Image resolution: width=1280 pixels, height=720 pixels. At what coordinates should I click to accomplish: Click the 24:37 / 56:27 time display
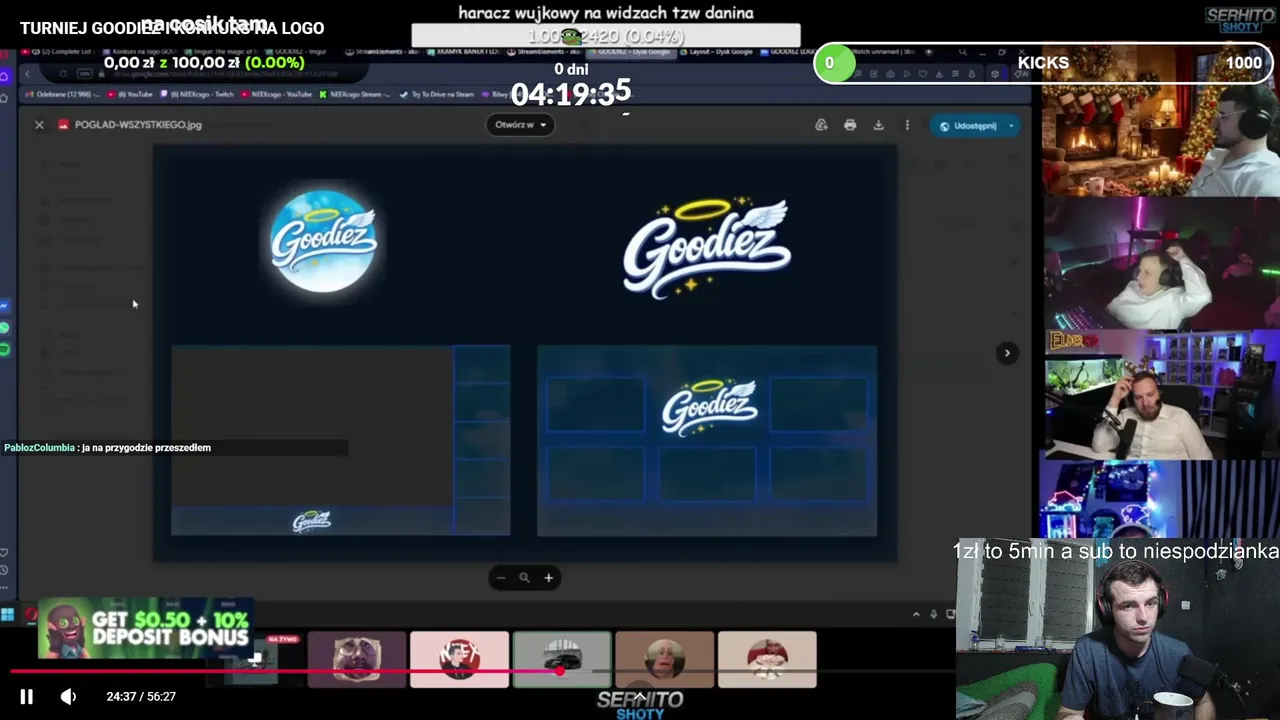coord(141,697)
